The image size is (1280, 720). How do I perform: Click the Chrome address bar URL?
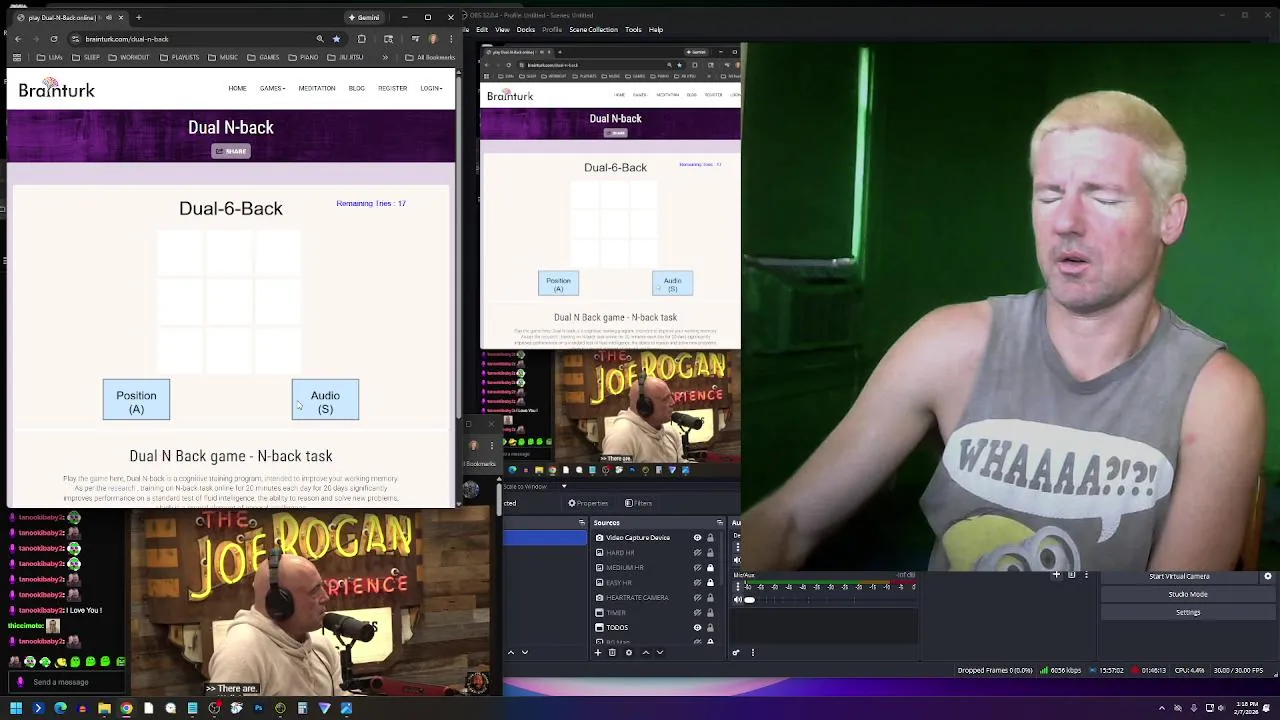(x=127, y=39)
